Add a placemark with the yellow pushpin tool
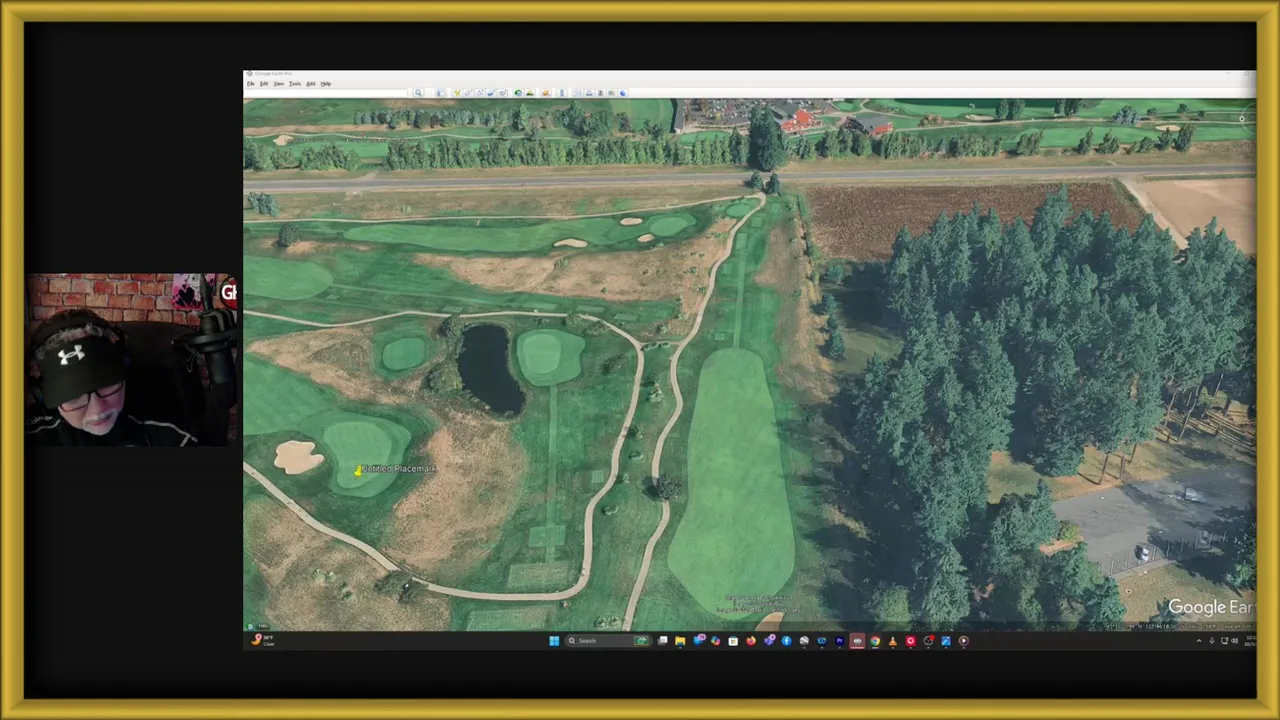 pyautogui.click(x=457, y=92)
